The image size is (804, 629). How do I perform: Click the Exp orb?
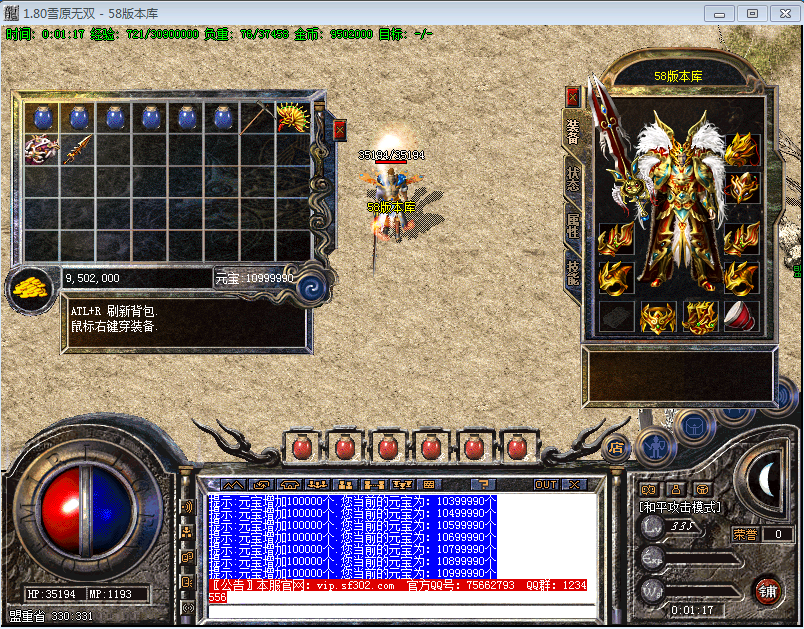pos(653,559)
